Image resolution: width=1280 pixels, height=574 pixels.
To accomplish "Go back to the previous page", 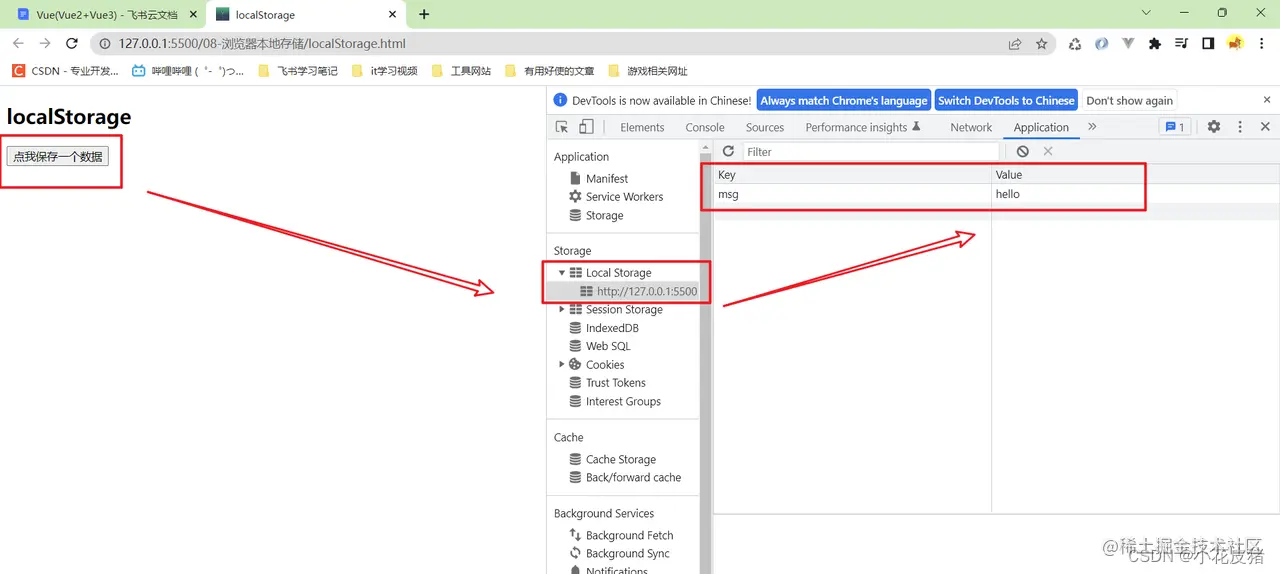I will (18, 43).
